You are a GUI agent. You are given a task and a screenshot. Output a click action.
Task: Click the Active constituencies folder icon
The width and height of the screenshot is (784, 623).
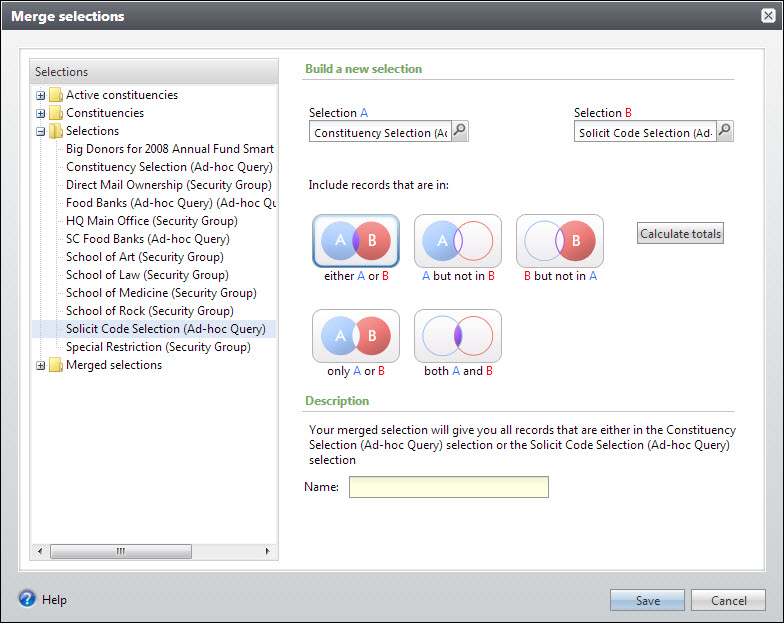[x=56, y=95]
